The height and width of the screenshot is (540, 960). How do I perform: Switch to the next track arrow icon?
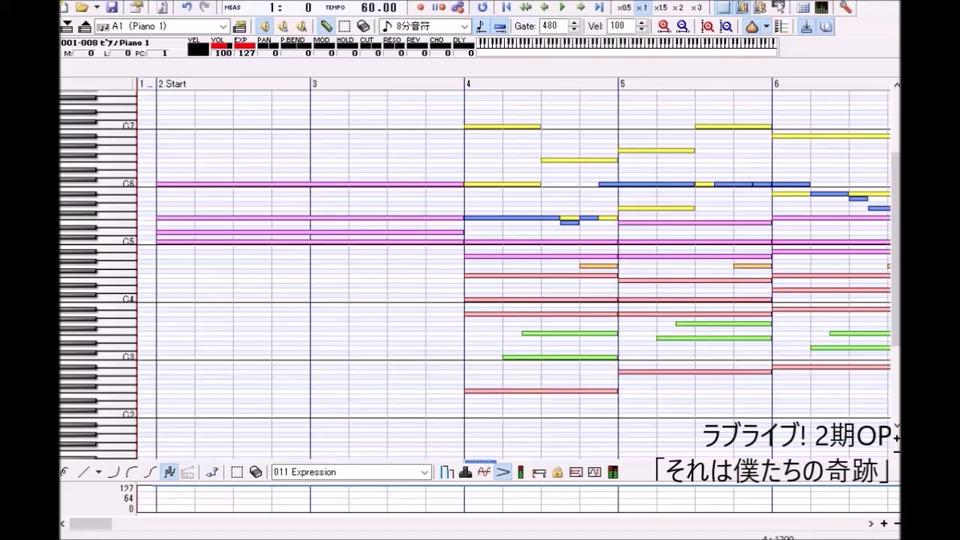pyautogui.click(x=85, y=26)
